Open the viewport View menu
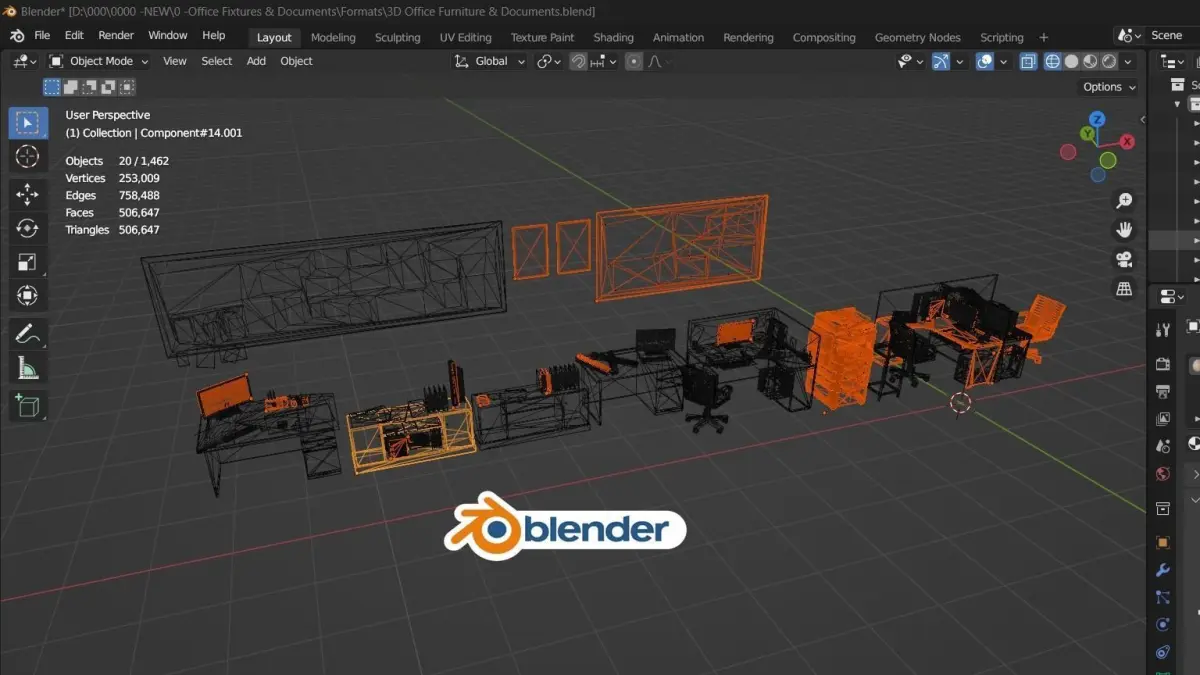Viewport: 1200px width, 675px height. [174, 61]
